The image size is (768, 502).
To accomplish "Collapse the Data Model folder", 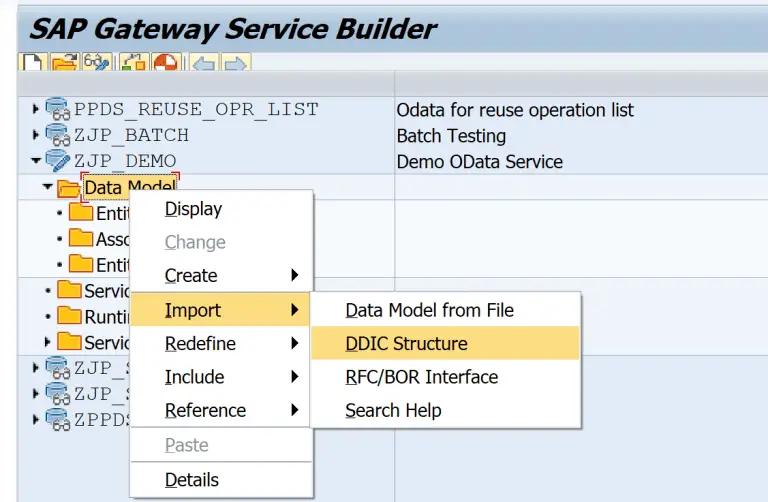I will click(48, 187).
